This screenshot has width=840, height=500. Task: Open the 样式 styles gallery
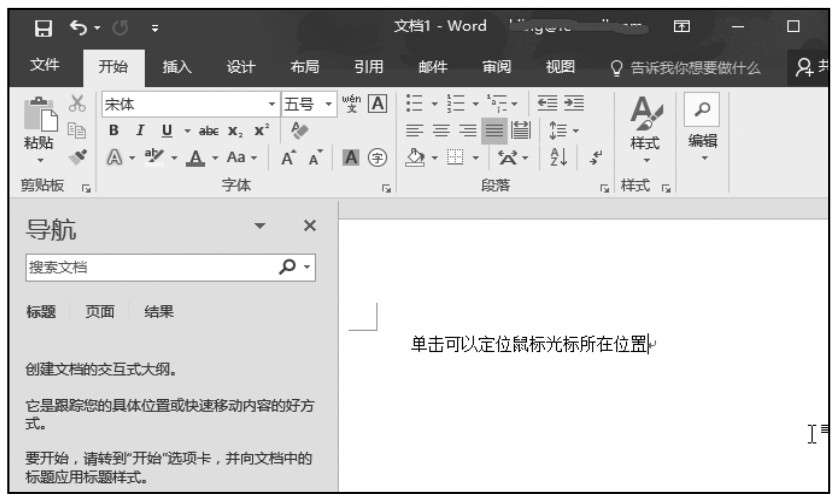click(x=647, y=130)
